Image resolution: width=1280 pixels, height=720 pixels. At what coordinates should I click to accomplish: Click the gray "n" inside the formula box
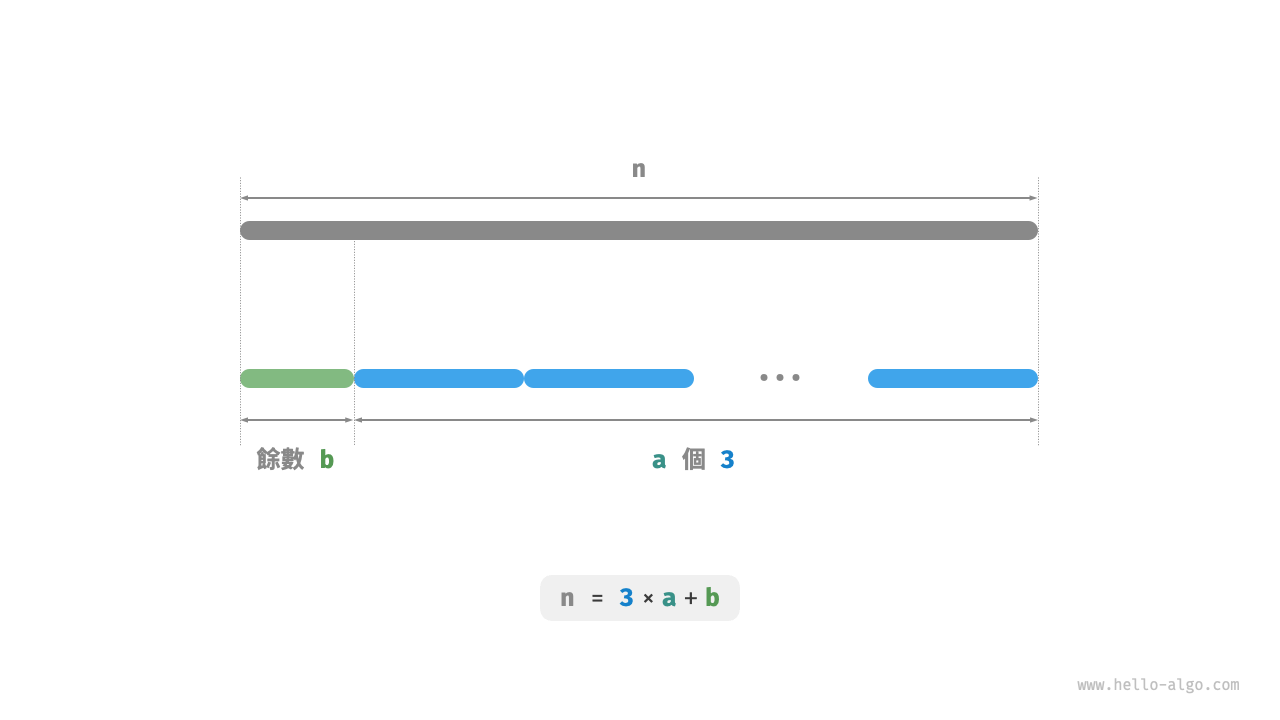click(567, 598)
